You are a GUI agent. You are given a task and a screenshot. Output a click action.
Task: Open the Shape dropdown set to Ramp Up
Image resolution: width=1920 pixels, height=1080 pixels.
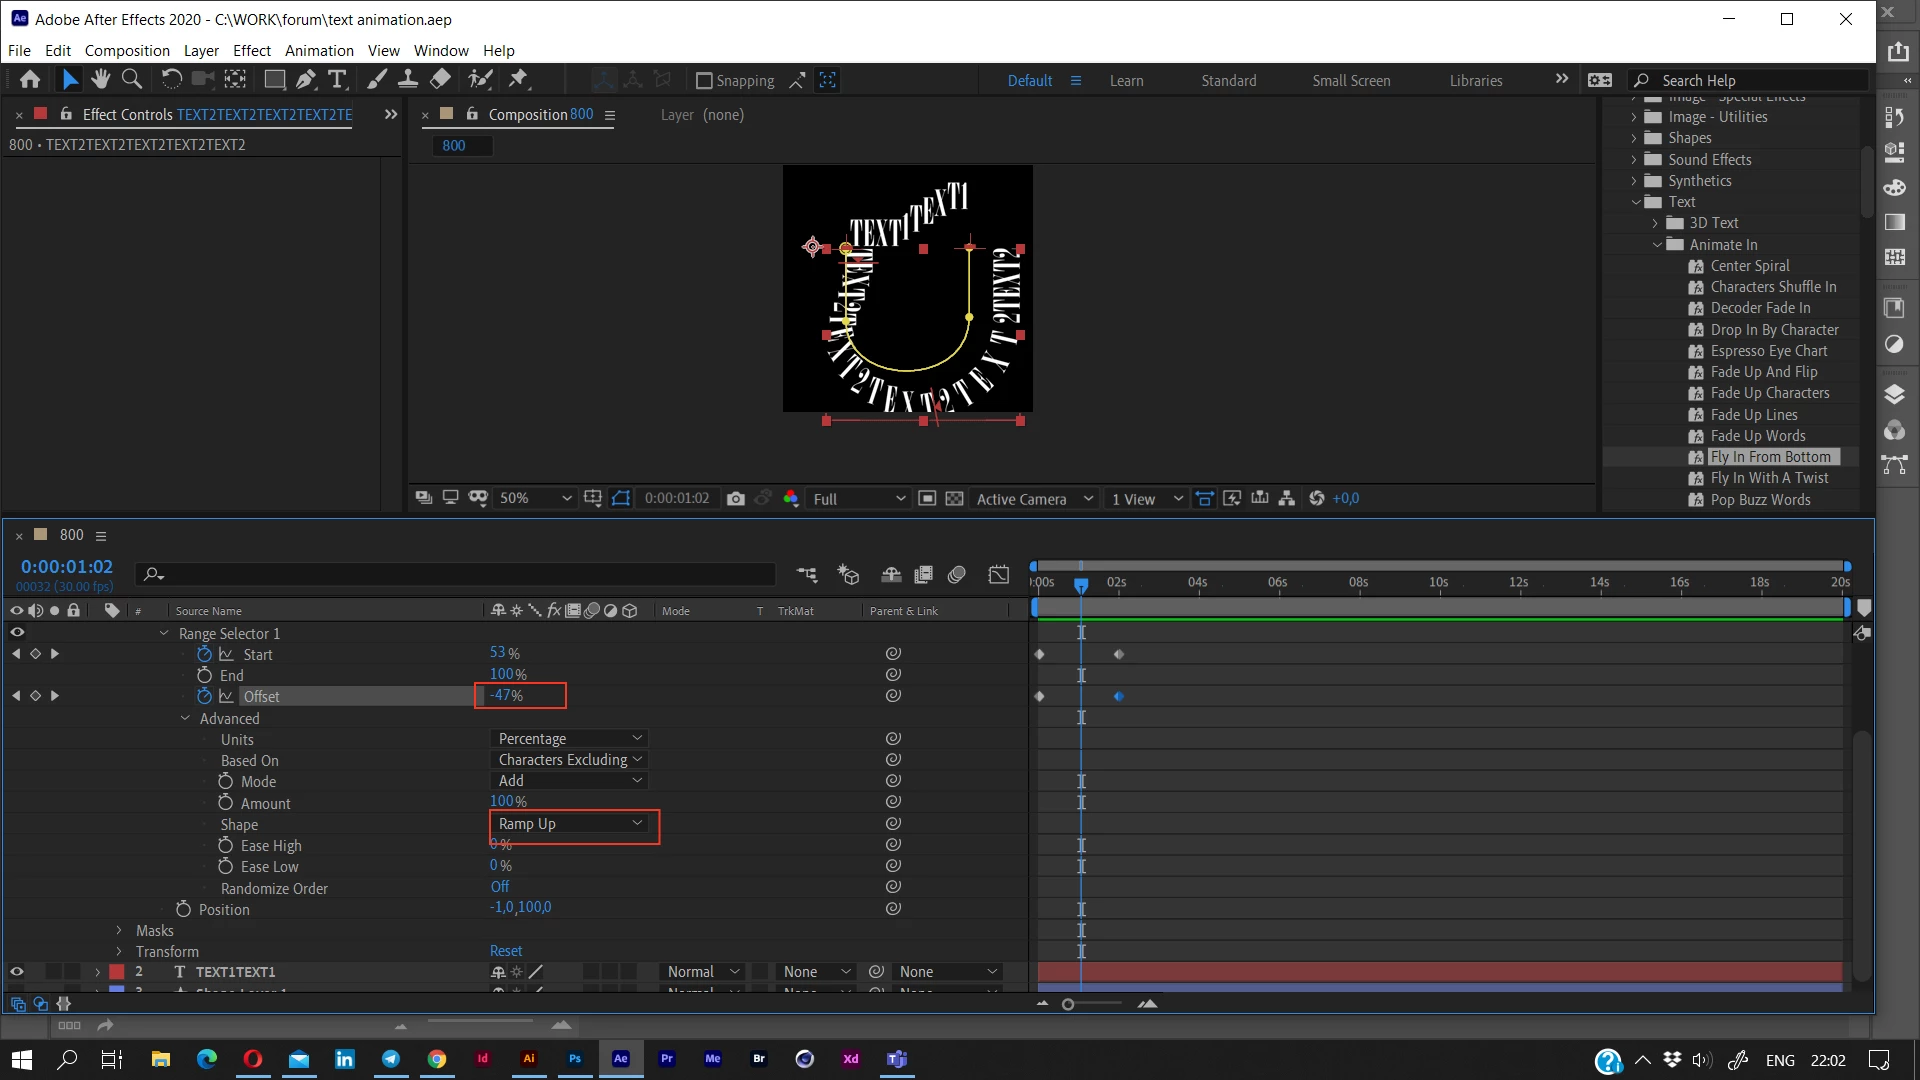click(x=569, y=823)
